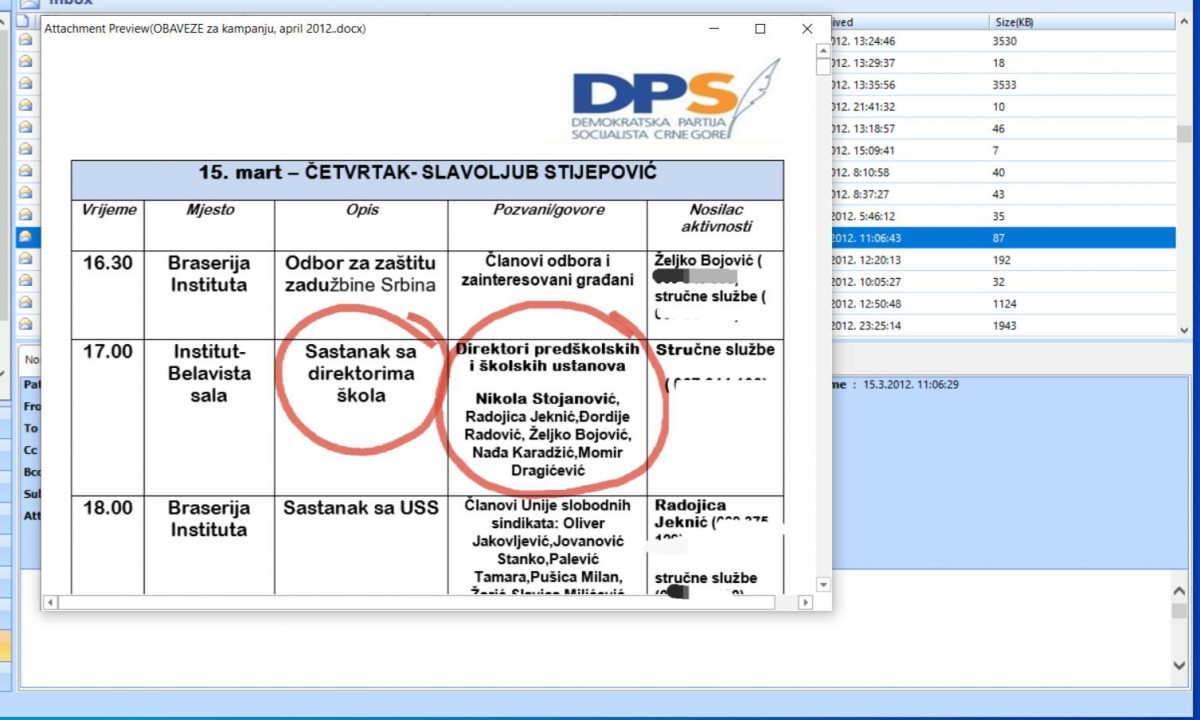Select the email received at 12:50:48
1200x720 pixels.
point(1000,304)
